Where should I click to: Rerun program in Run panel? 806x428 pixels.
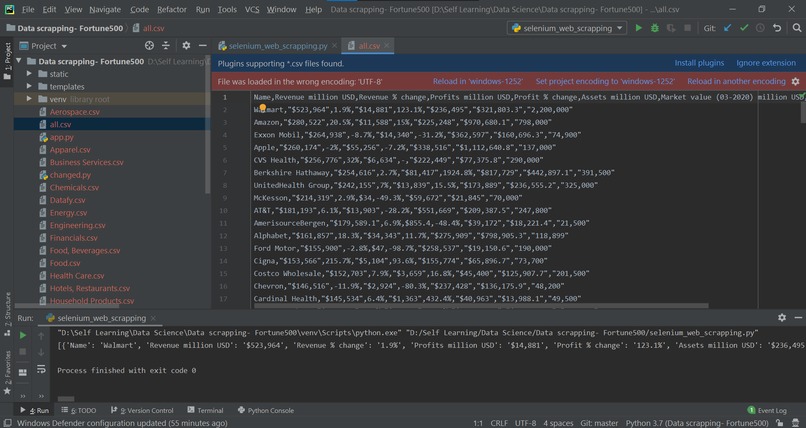click(23, 335)
